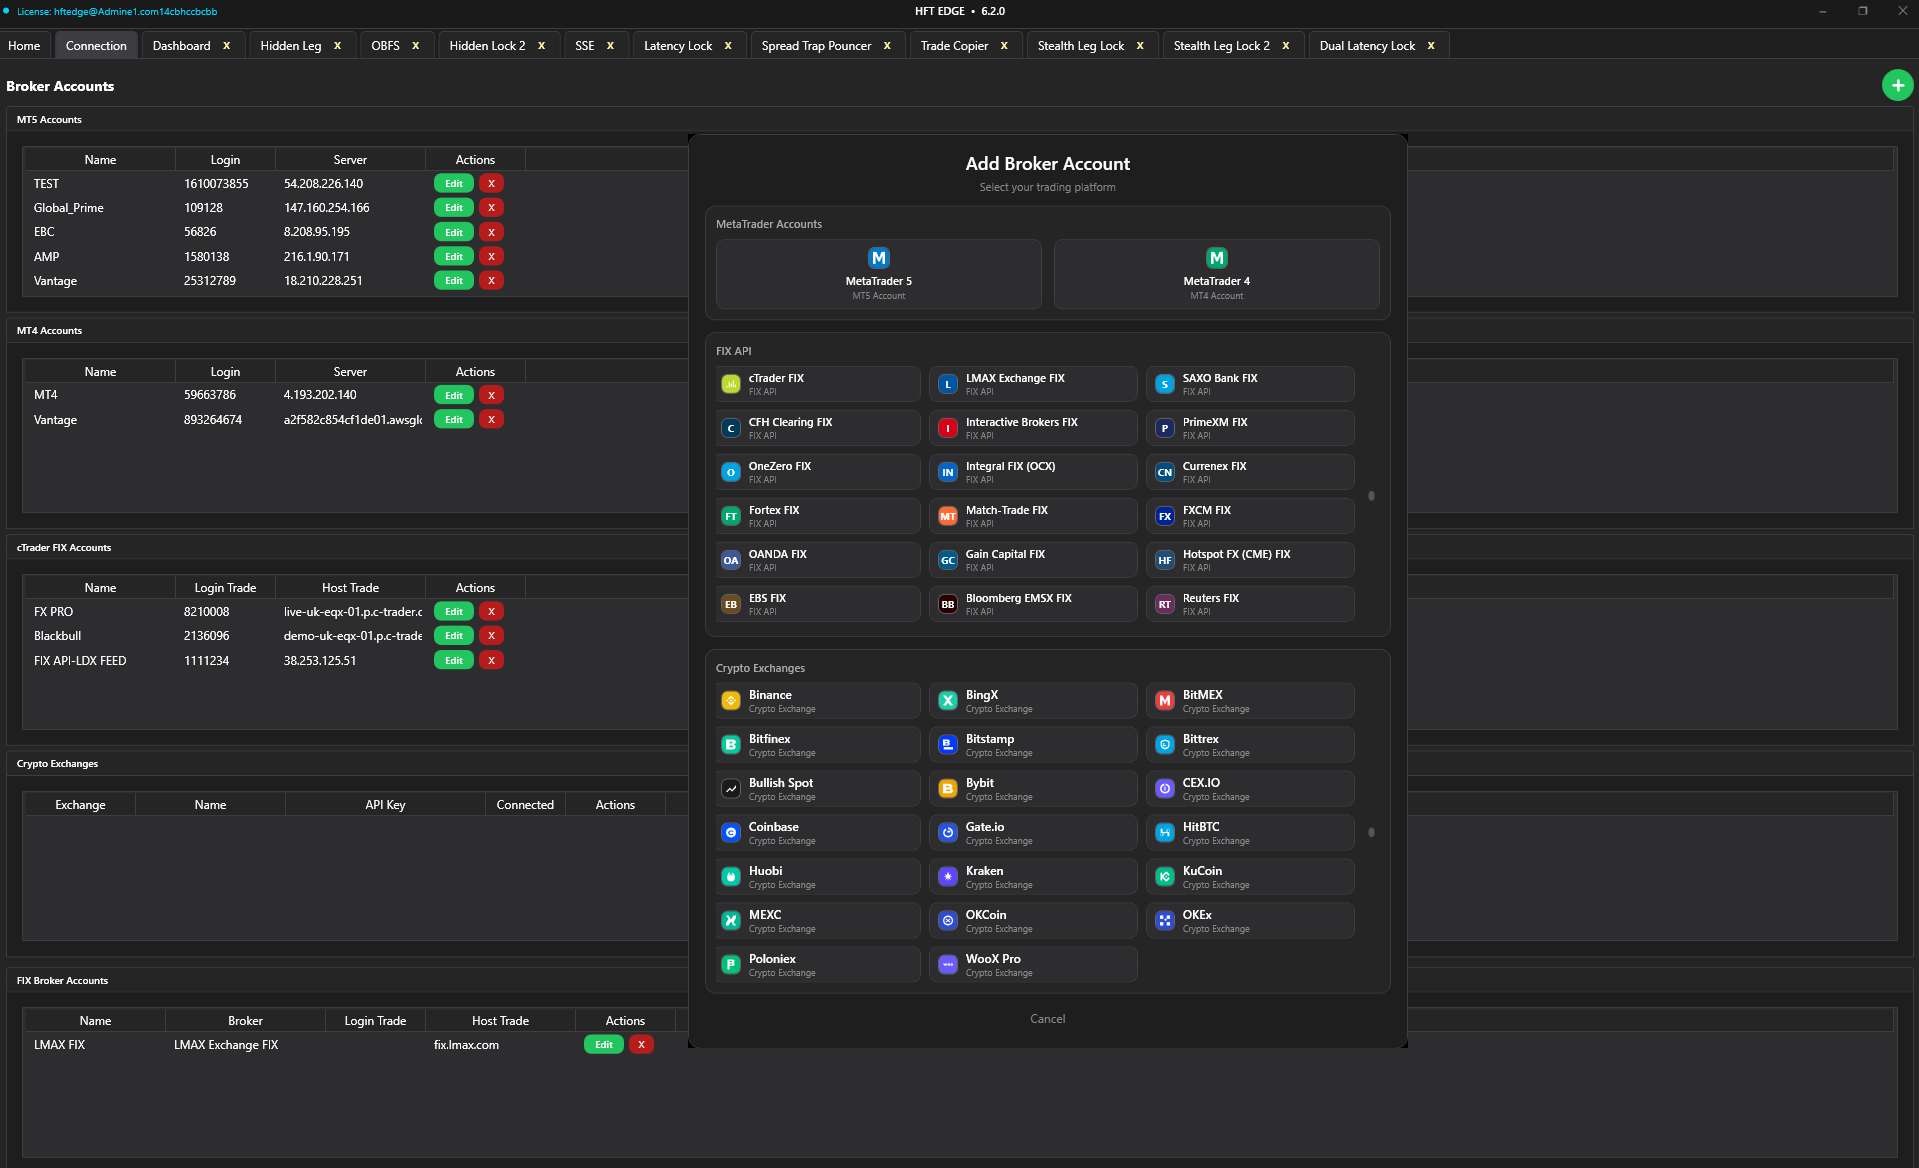Choose the OANDA FIX icon
The image size is (1919, 1168).
(731, 560)
